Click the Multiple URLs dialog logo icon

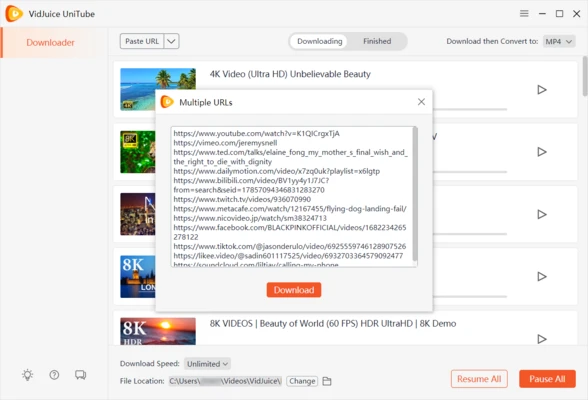tap(167, 102)
